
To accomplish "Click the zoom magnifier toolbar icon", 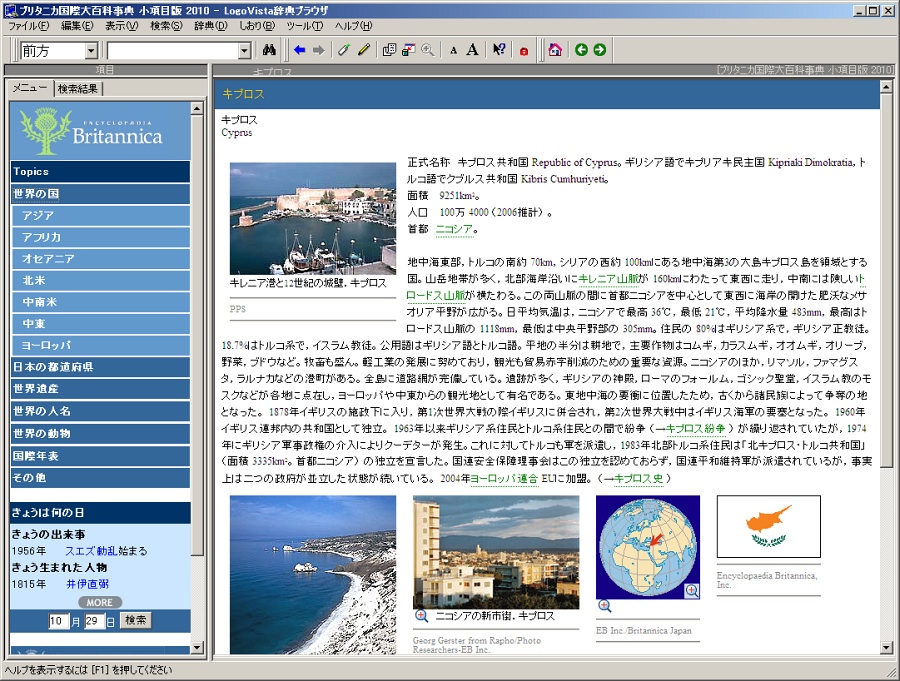I will pyautogui.click(x=427, y=51).
